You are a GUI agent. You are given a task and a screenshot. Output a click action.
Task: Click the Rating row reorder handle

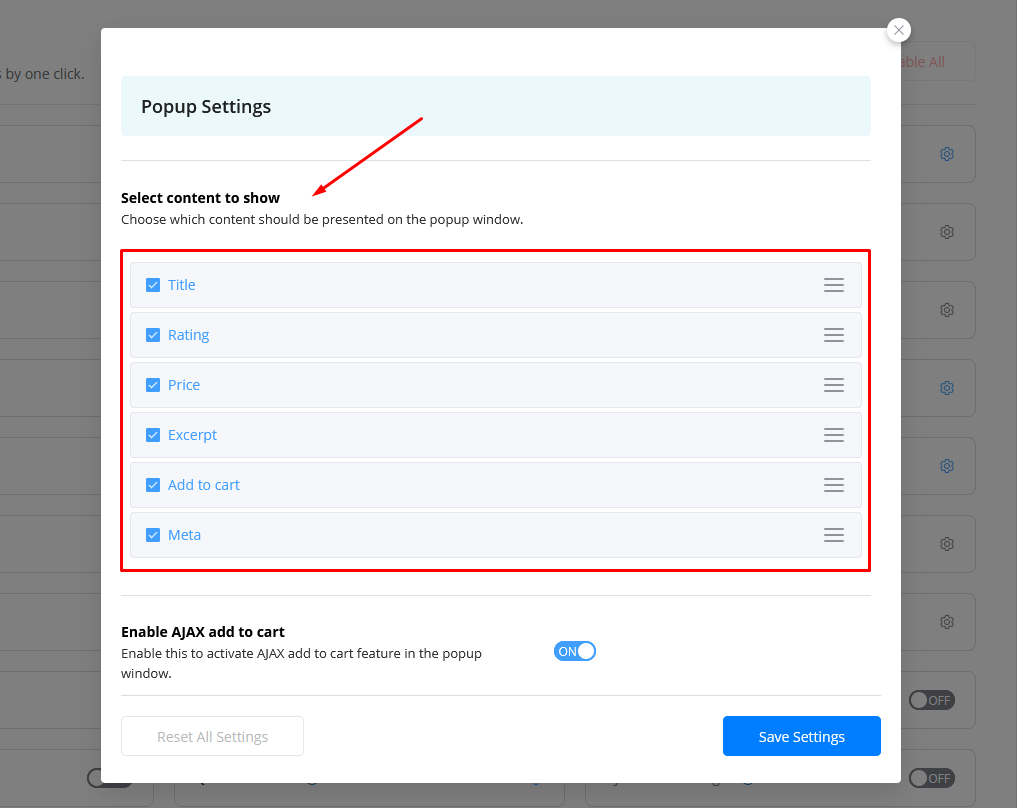tap(833, 335)
